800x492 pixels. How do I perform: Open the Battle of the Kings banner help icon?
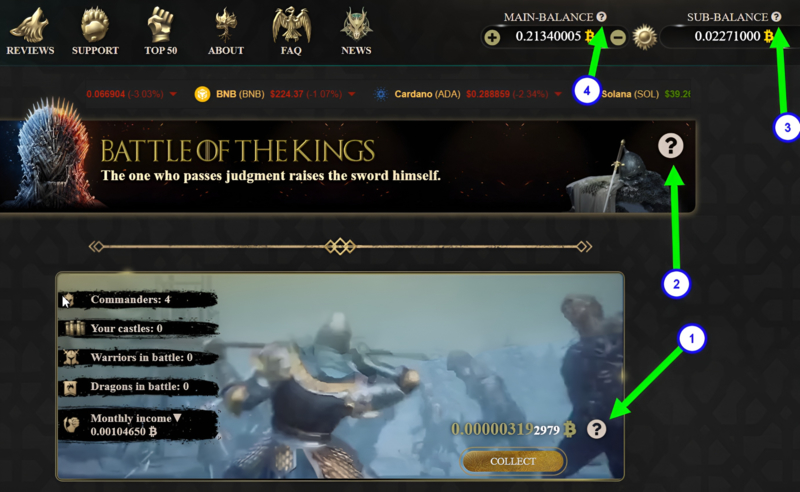(670, 146)
